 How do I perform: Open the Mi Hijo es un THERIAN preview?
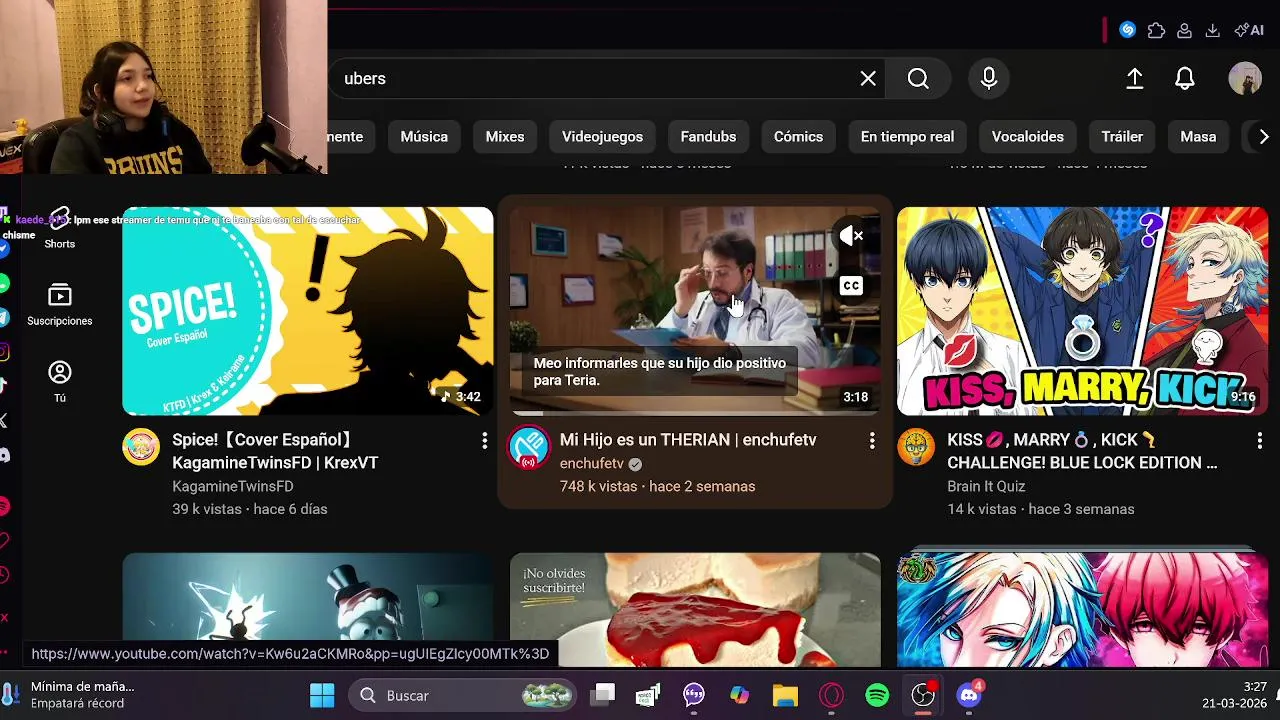point(695,311)
